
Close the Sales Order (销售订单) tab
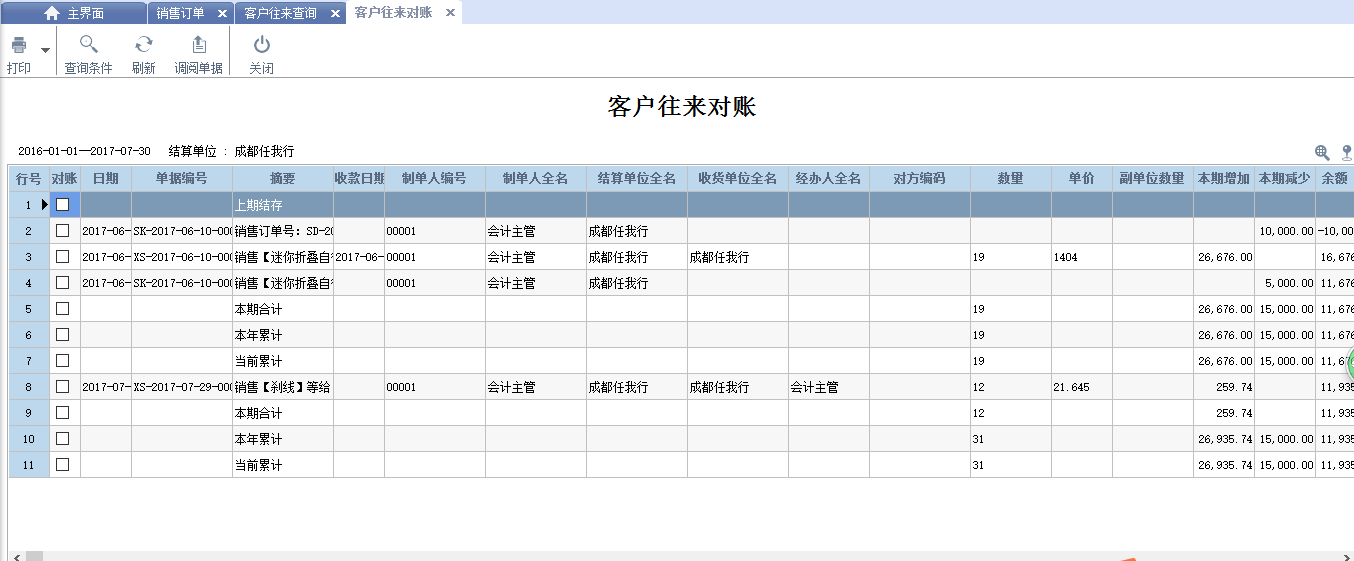[223, 13]
